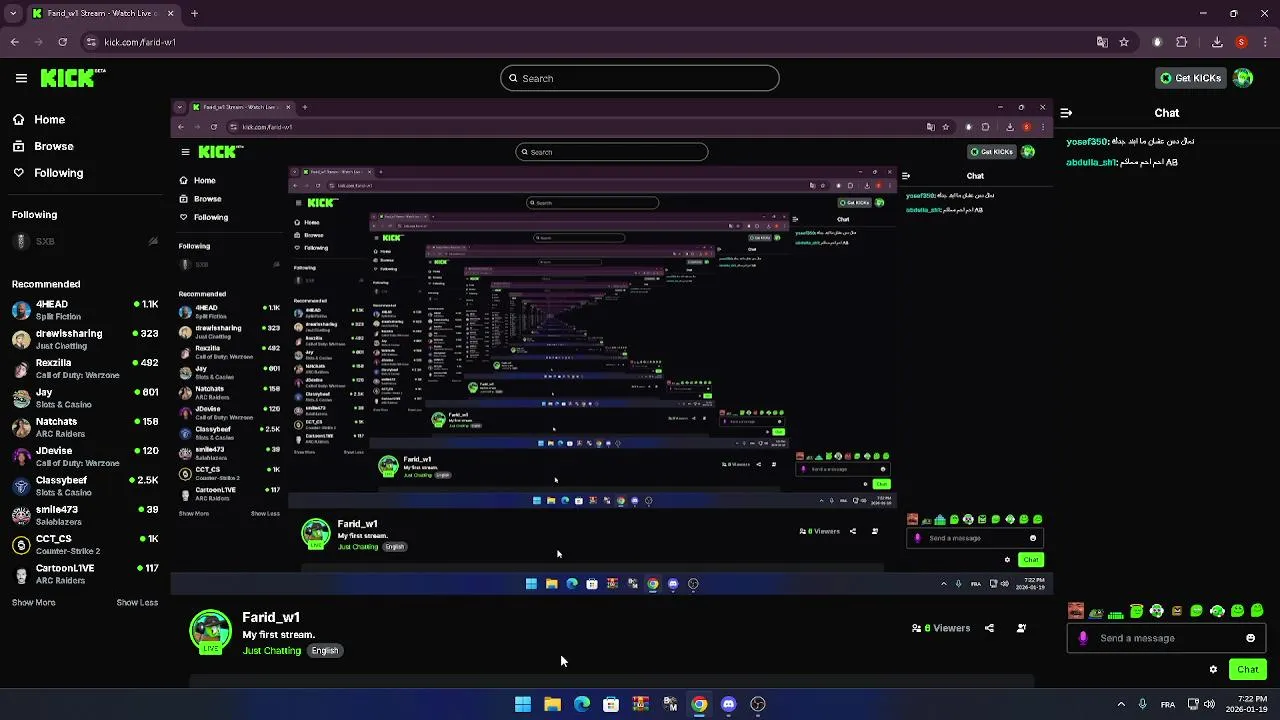Bookmark this page with star icon
Image resolution: width=1280 pixels, height=720 pixels.
pyautogui.click(x=1124, y=42)
